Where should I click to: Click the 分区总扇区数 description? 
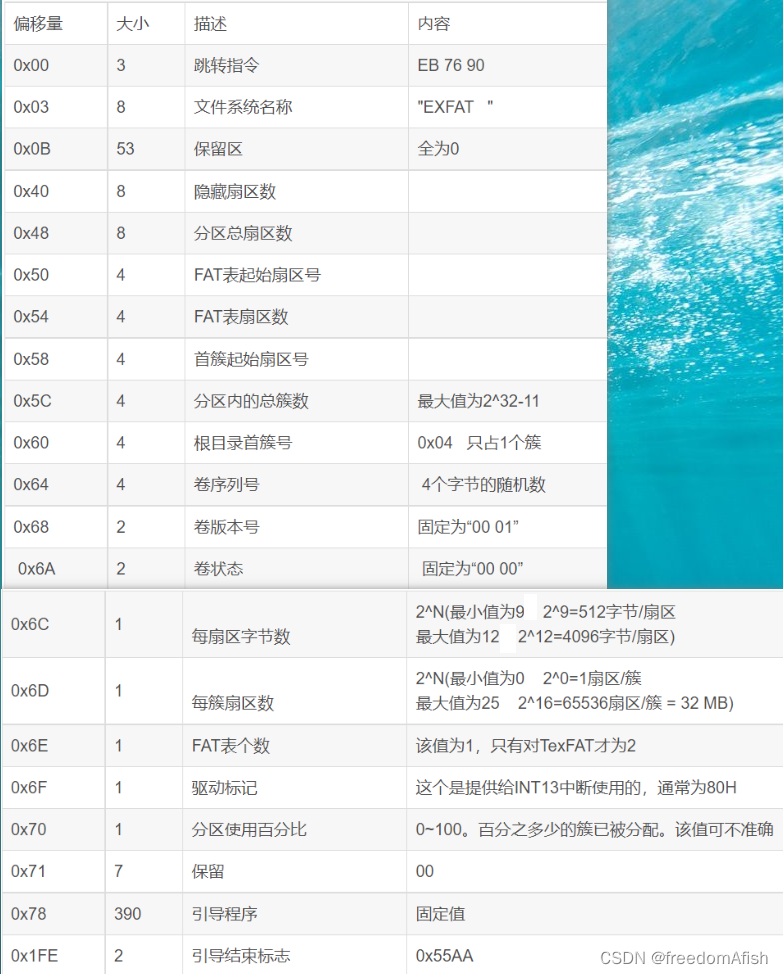pos(243,233)
